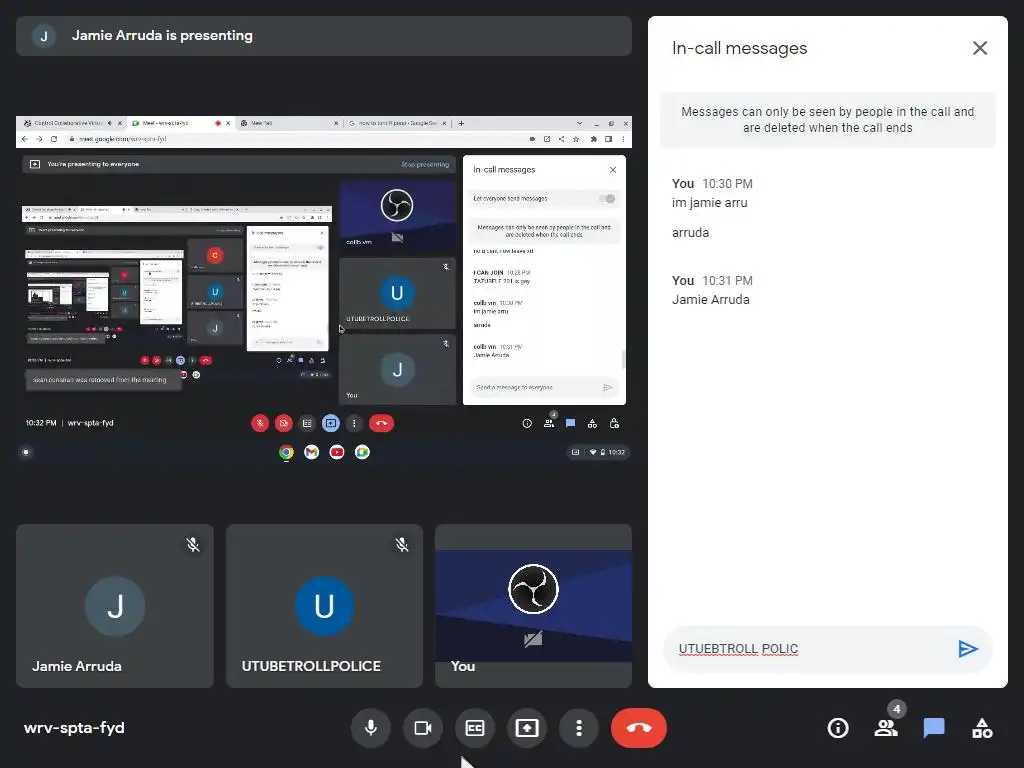Click the In-call messages panel title
The image size is (1024, 768).
tap(739, 48)
